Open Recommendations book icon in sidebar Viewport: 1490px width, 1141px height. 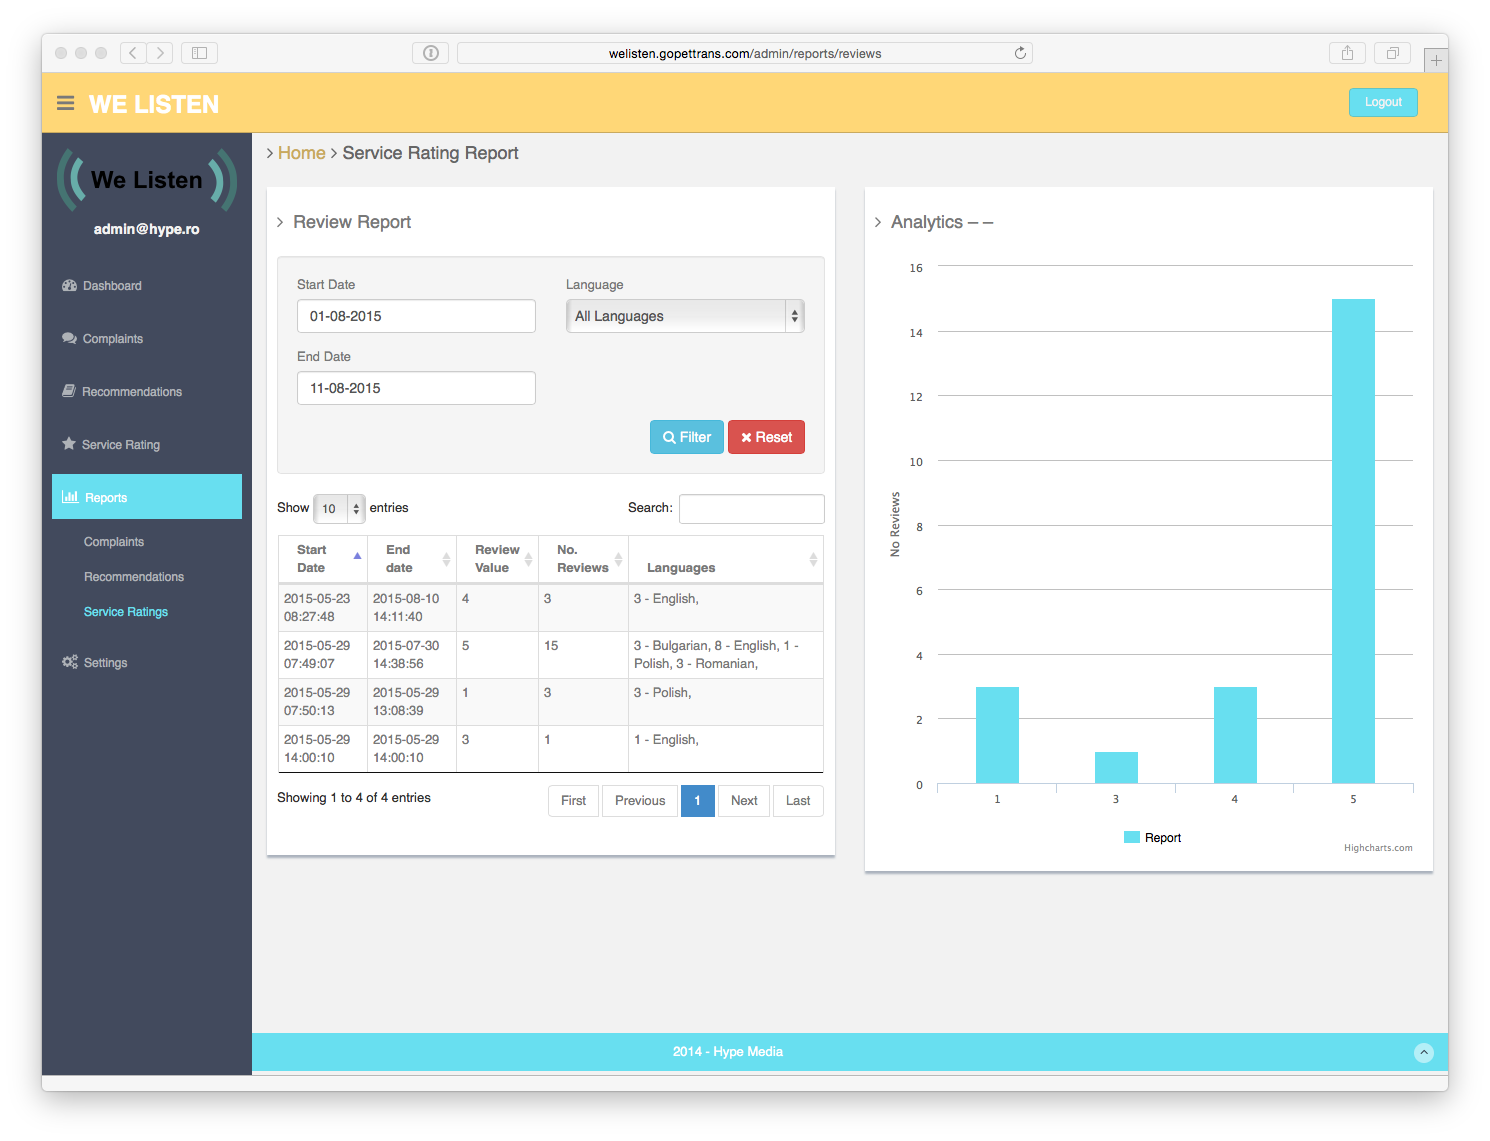[x=69, y=391]
